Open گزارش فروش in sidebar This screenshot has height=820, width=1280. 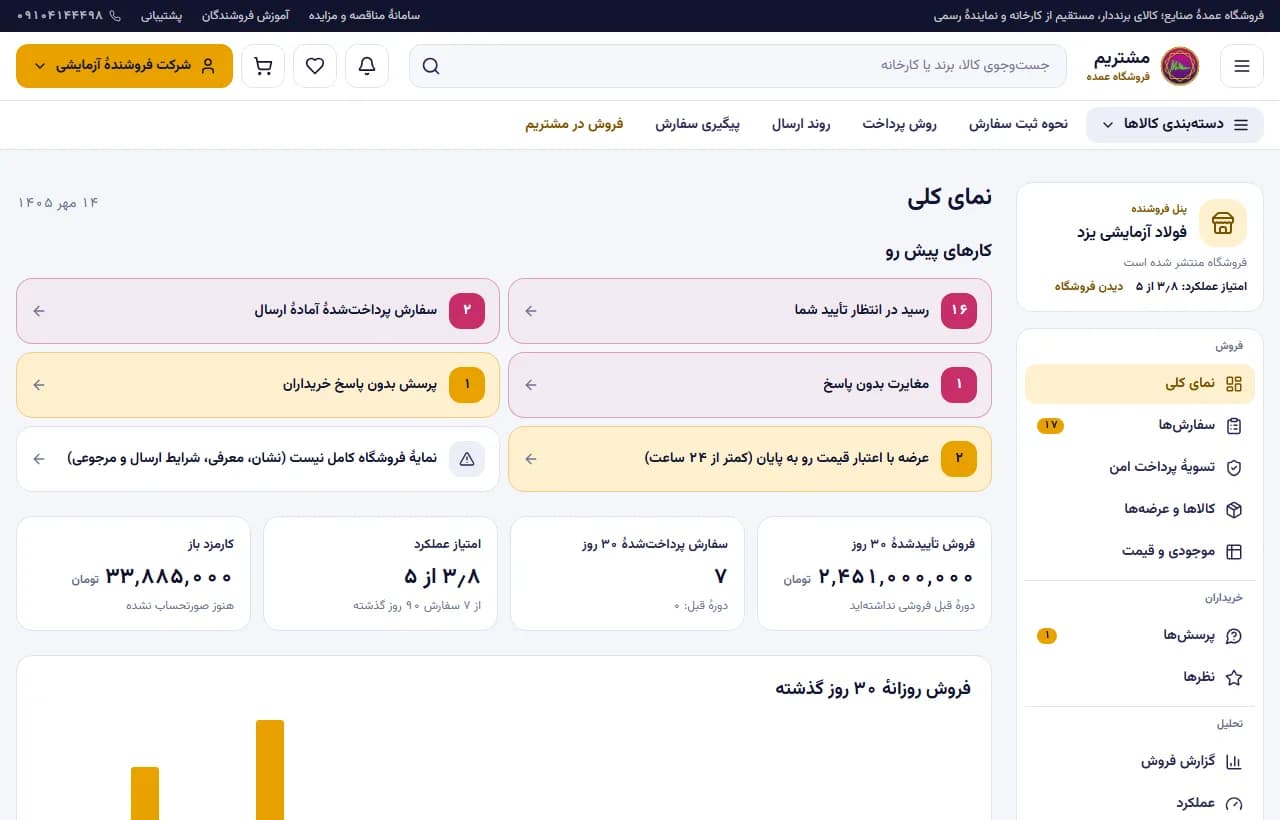[x=1140, y=762]
